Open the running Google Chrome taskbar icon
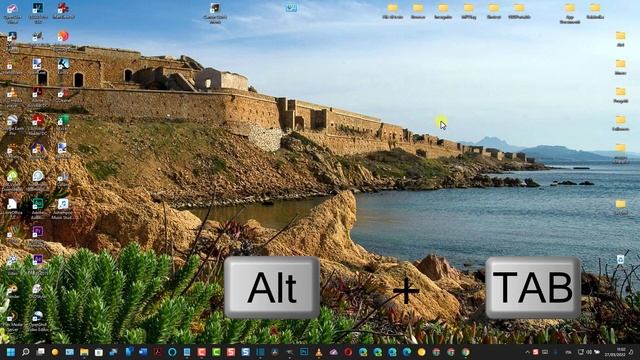 click(x=465, y=352)
